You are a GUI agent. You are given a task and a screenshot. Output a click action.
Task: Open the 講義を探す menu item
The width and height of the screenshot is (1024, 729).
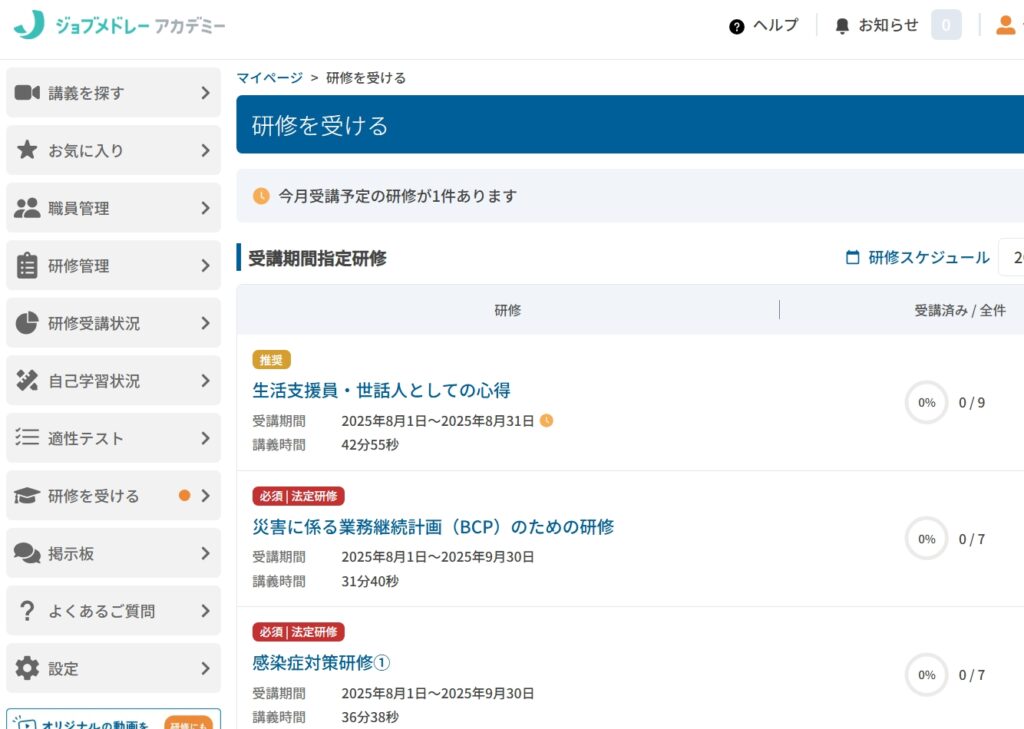point(114,93)
